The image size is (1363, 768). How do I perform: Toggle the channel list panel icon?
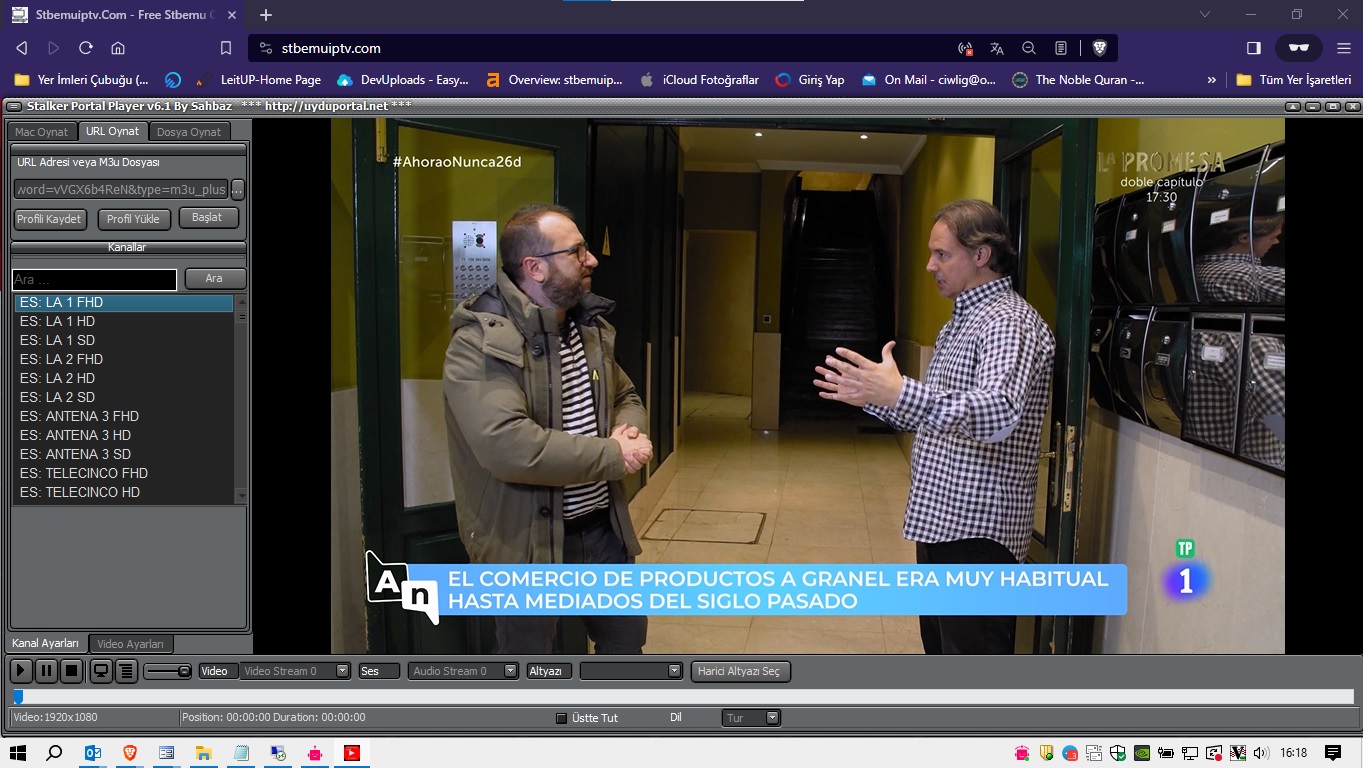point(126,671)
